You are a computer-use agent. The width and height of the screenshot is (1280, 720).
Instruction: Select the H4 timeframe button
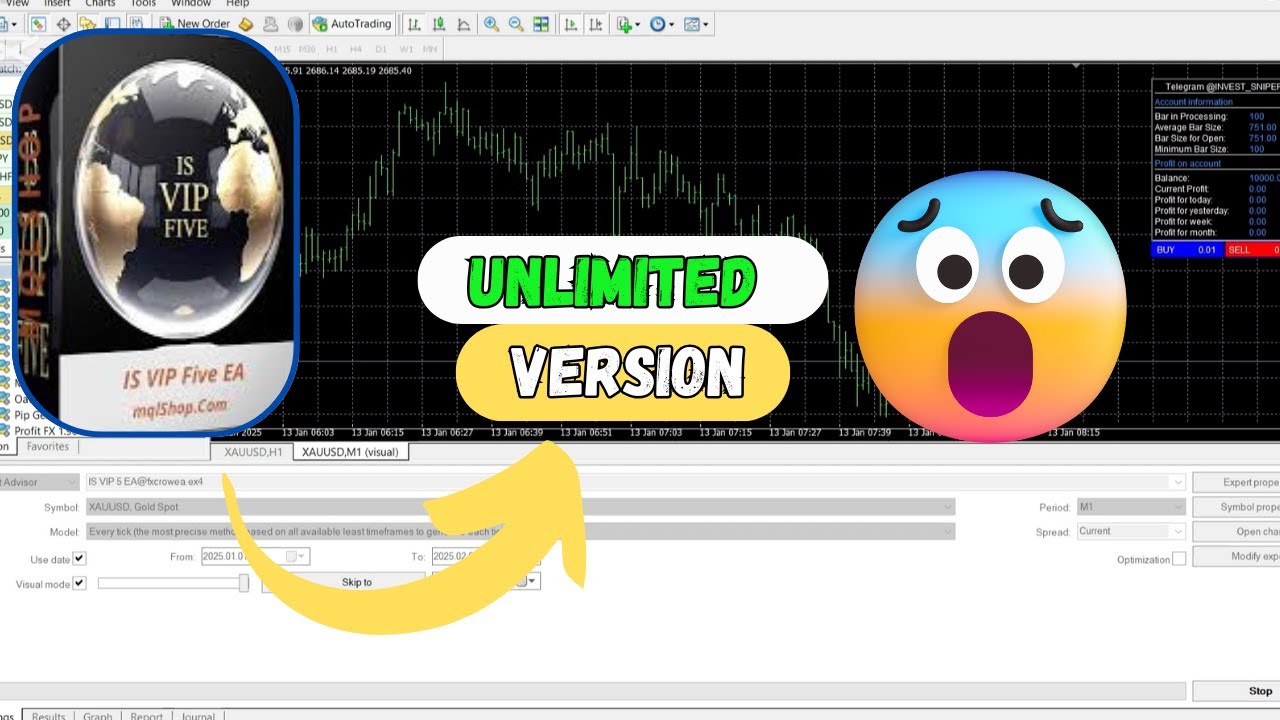356,49
